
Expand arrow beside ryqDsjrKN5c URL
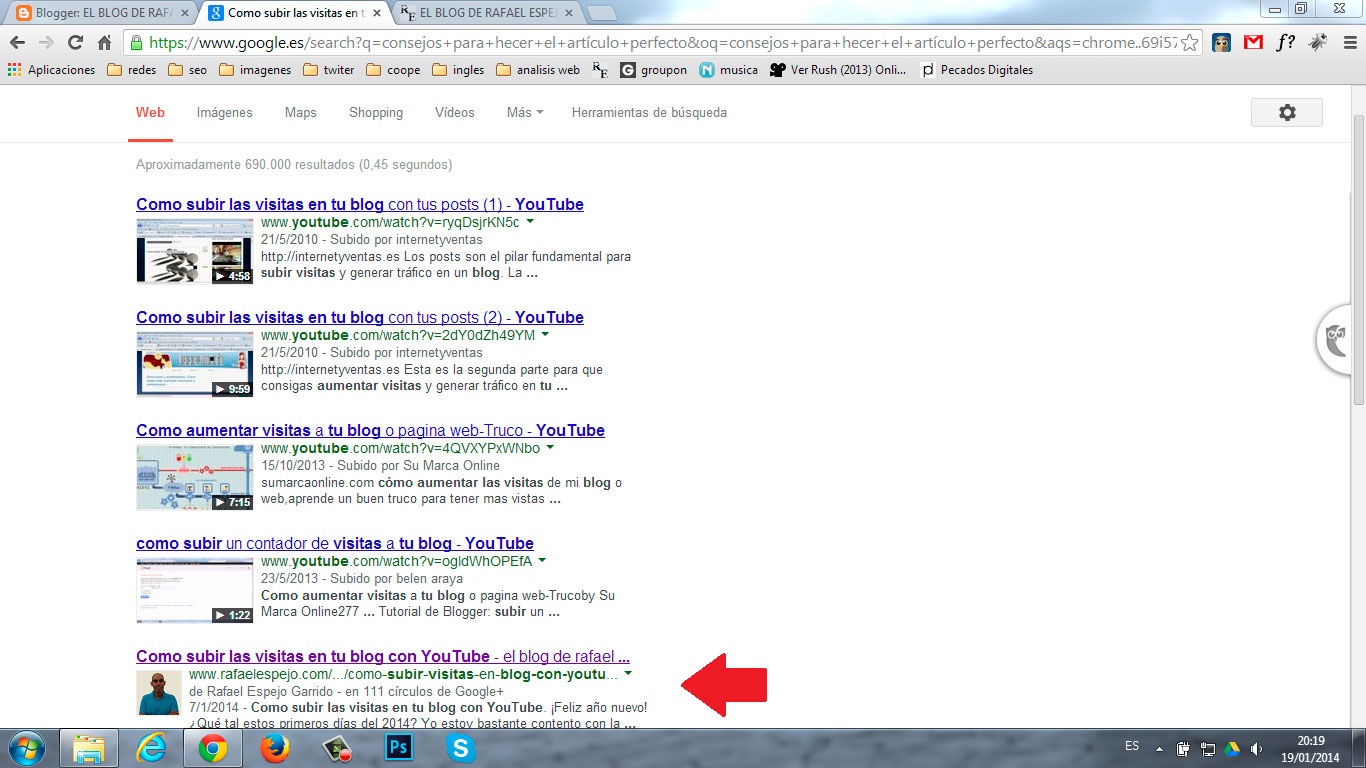(530, 222)
